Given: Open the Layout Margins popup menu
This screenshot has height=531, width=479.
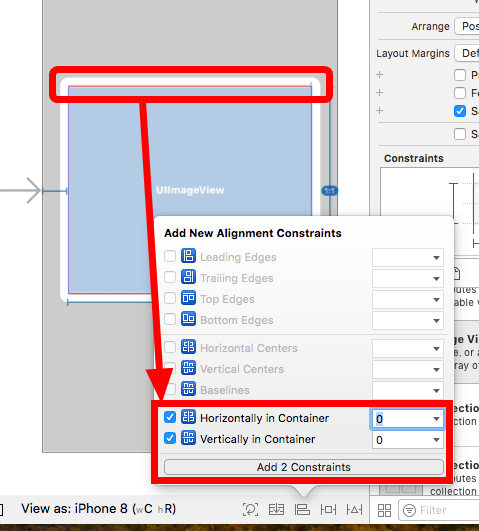Looking at the screenshot, I should pyautogui.click(x=466, y=53).
